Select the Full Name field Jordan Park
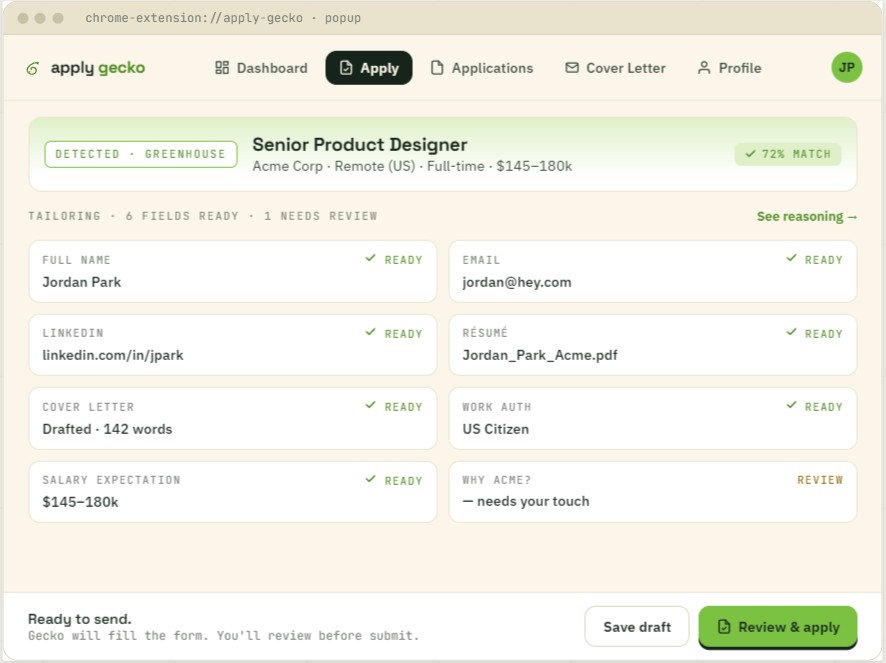 point(233,271)
